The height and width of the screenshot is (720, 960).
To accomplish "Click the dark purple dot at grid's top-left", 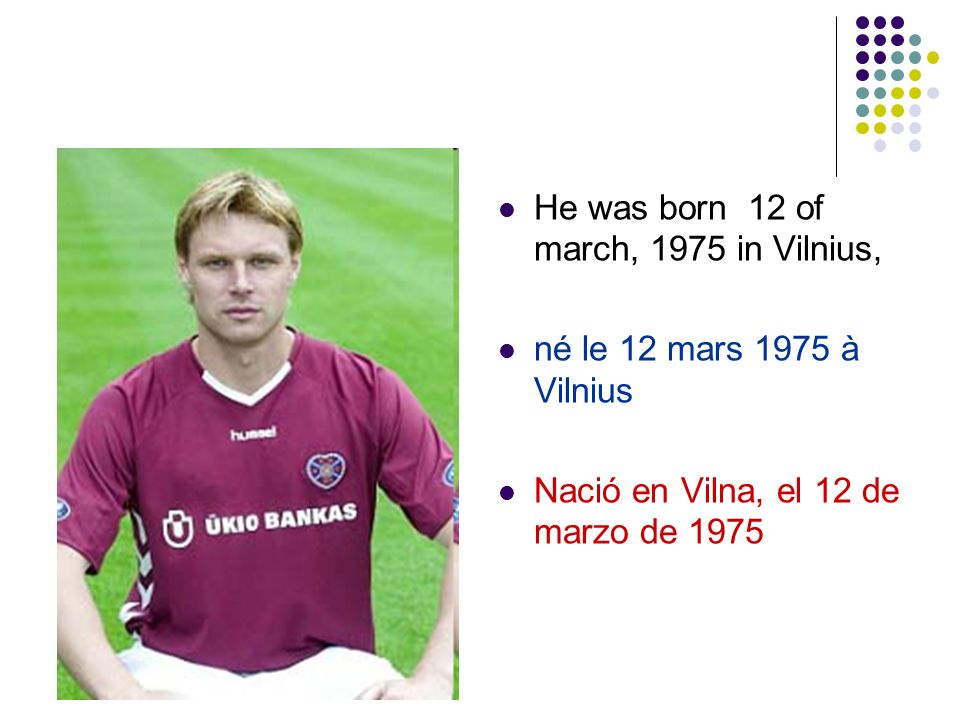I will pyautogui.click(x=862, y=23).
